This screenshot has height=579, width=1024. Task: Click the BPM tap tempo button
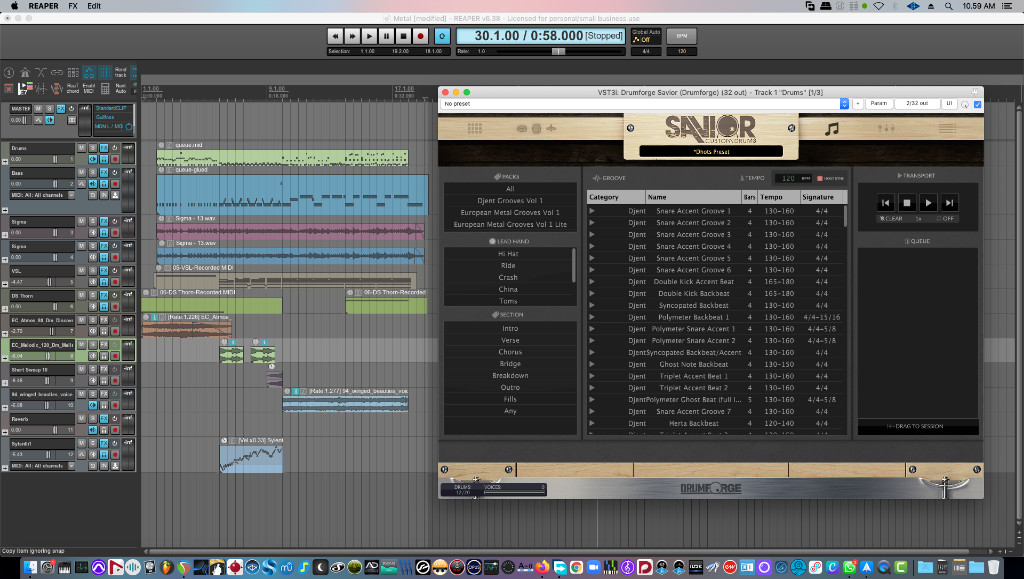point(682,36)
